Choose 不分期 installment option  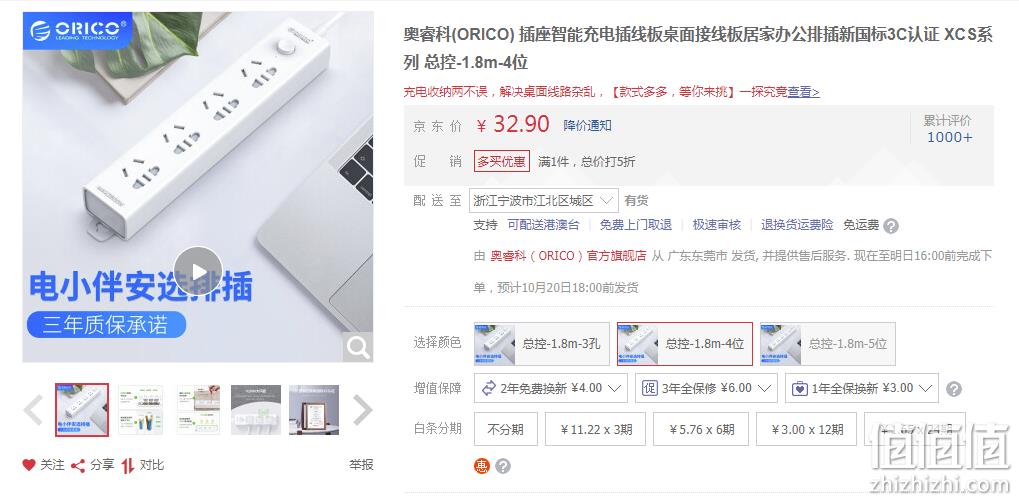(506, 429)
